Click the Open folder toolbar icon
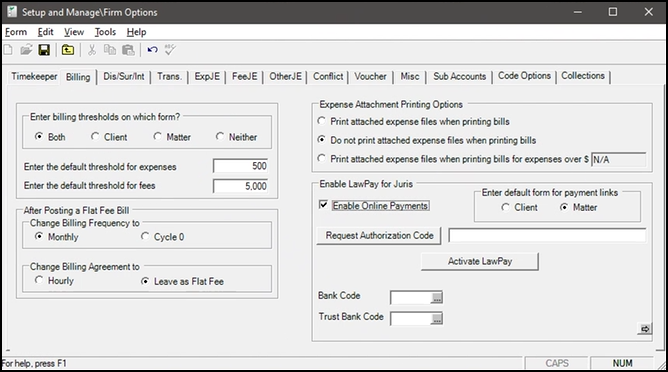Screen dimensions: 668x372 (26, 50)
